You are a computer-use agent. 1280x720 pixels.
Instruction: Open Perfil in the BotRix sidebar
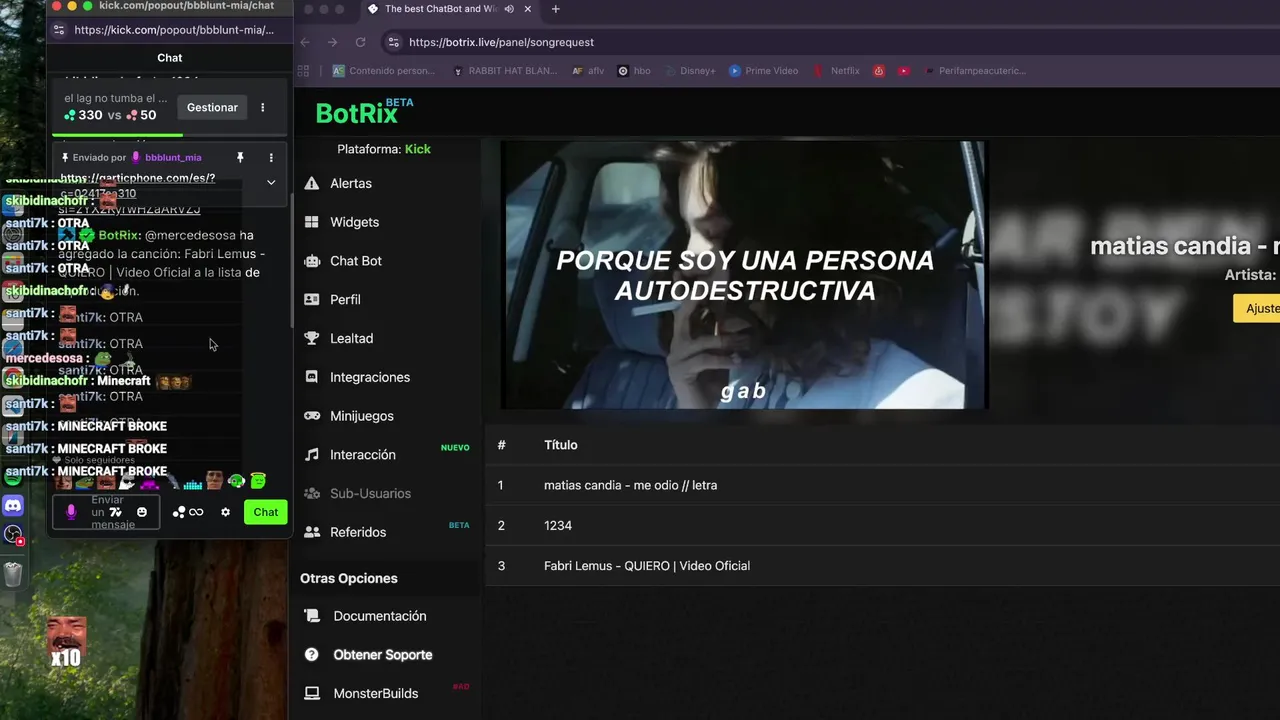tap(345, 300)
